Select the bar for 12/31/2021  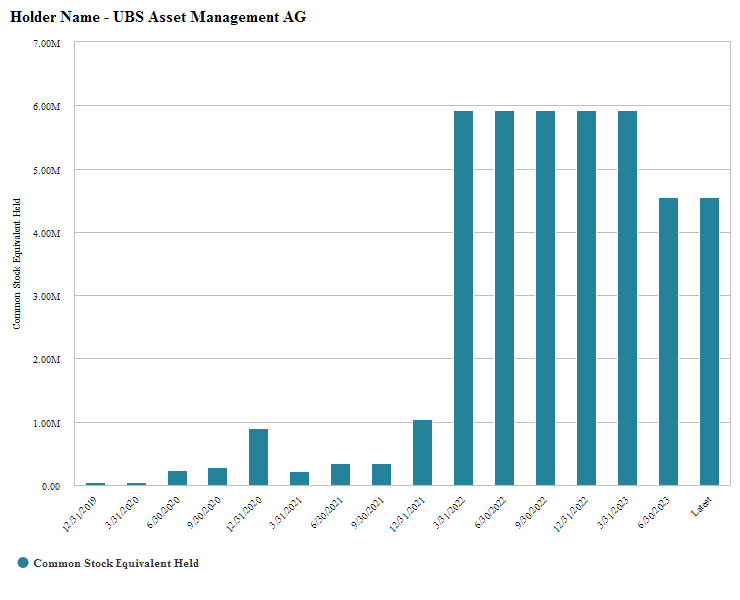pyautogui.click(x=422, y=453)
